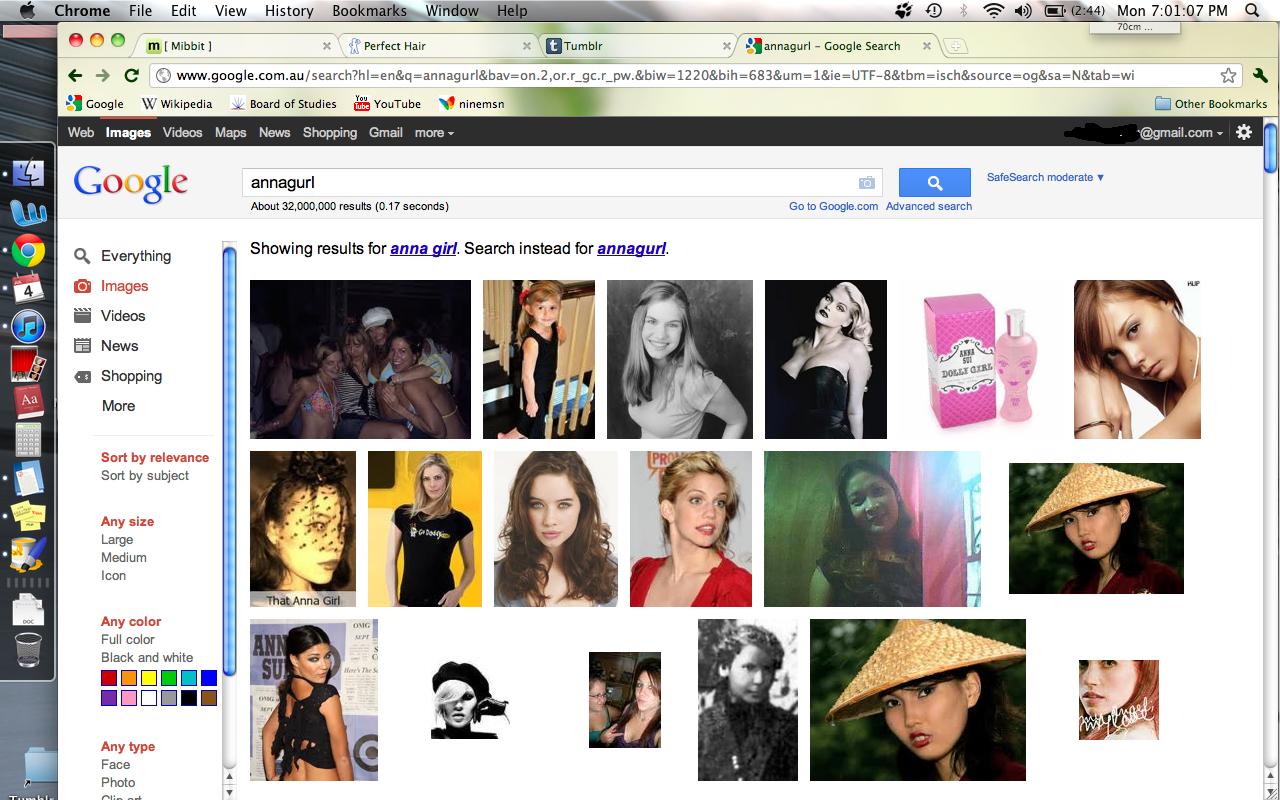The width and height of the screenshot is (1280, 800).
Task: Launch Photo Booth from the Dock
Action: point(28,364)
